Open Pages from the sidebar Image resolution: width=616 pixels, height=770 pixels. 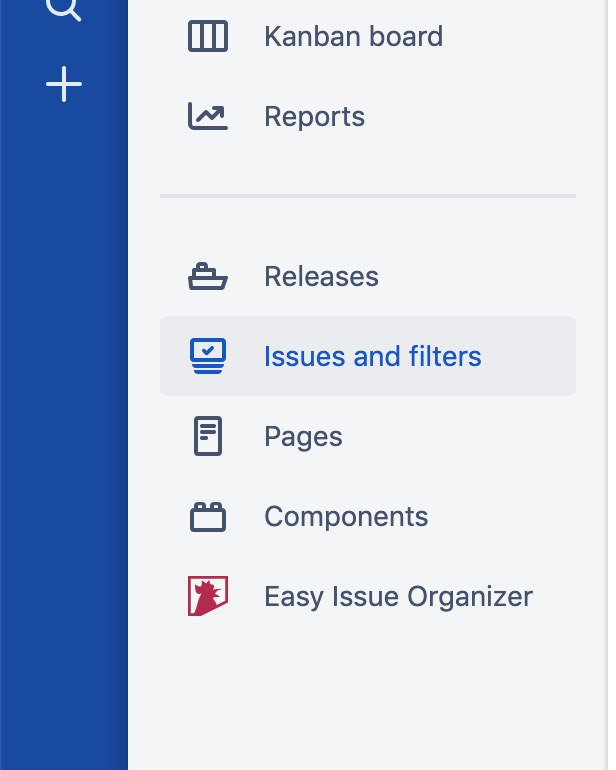(x=368, y=436)
